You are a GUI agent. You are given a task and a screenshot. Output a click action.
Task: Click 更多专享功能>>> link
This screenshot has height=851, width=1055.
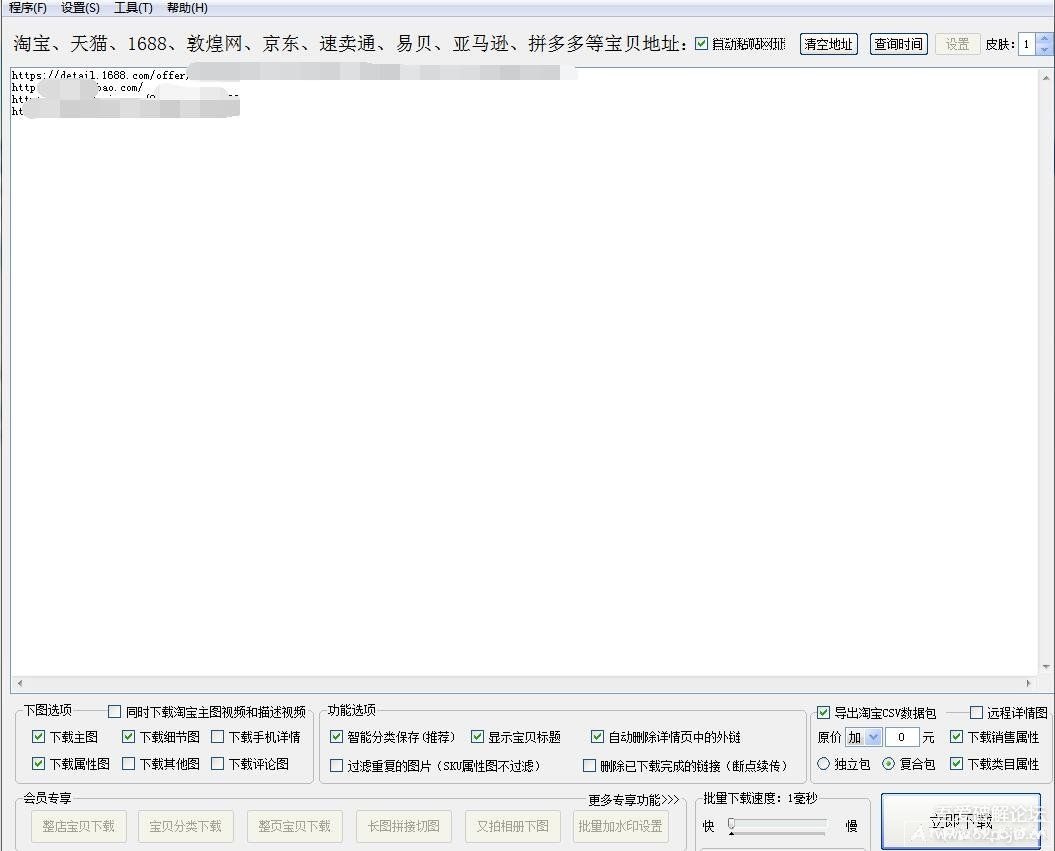pyautogui.click(x=633, y=800)
